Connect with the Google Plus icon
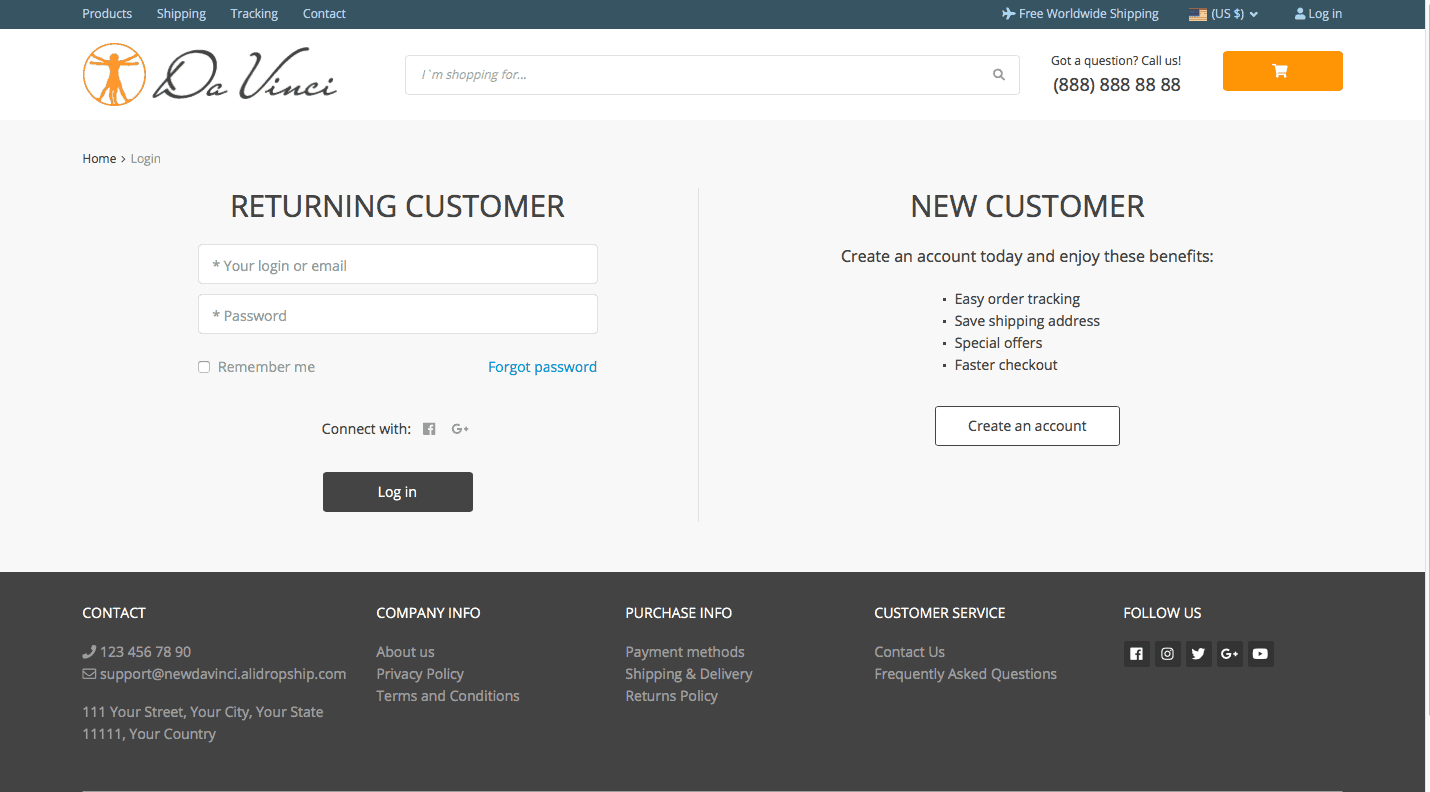 pyautogui.click(x=460, y=429)
